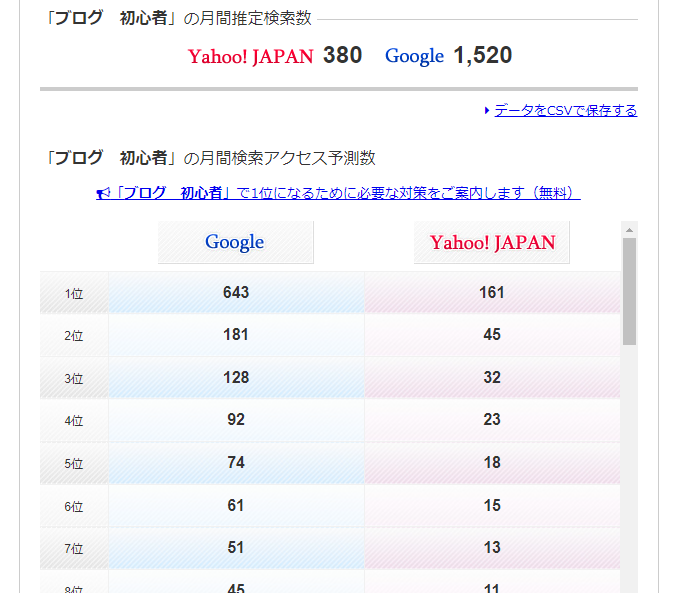
Task: Click the table scrollbar thumb
Action: [629, 291]
